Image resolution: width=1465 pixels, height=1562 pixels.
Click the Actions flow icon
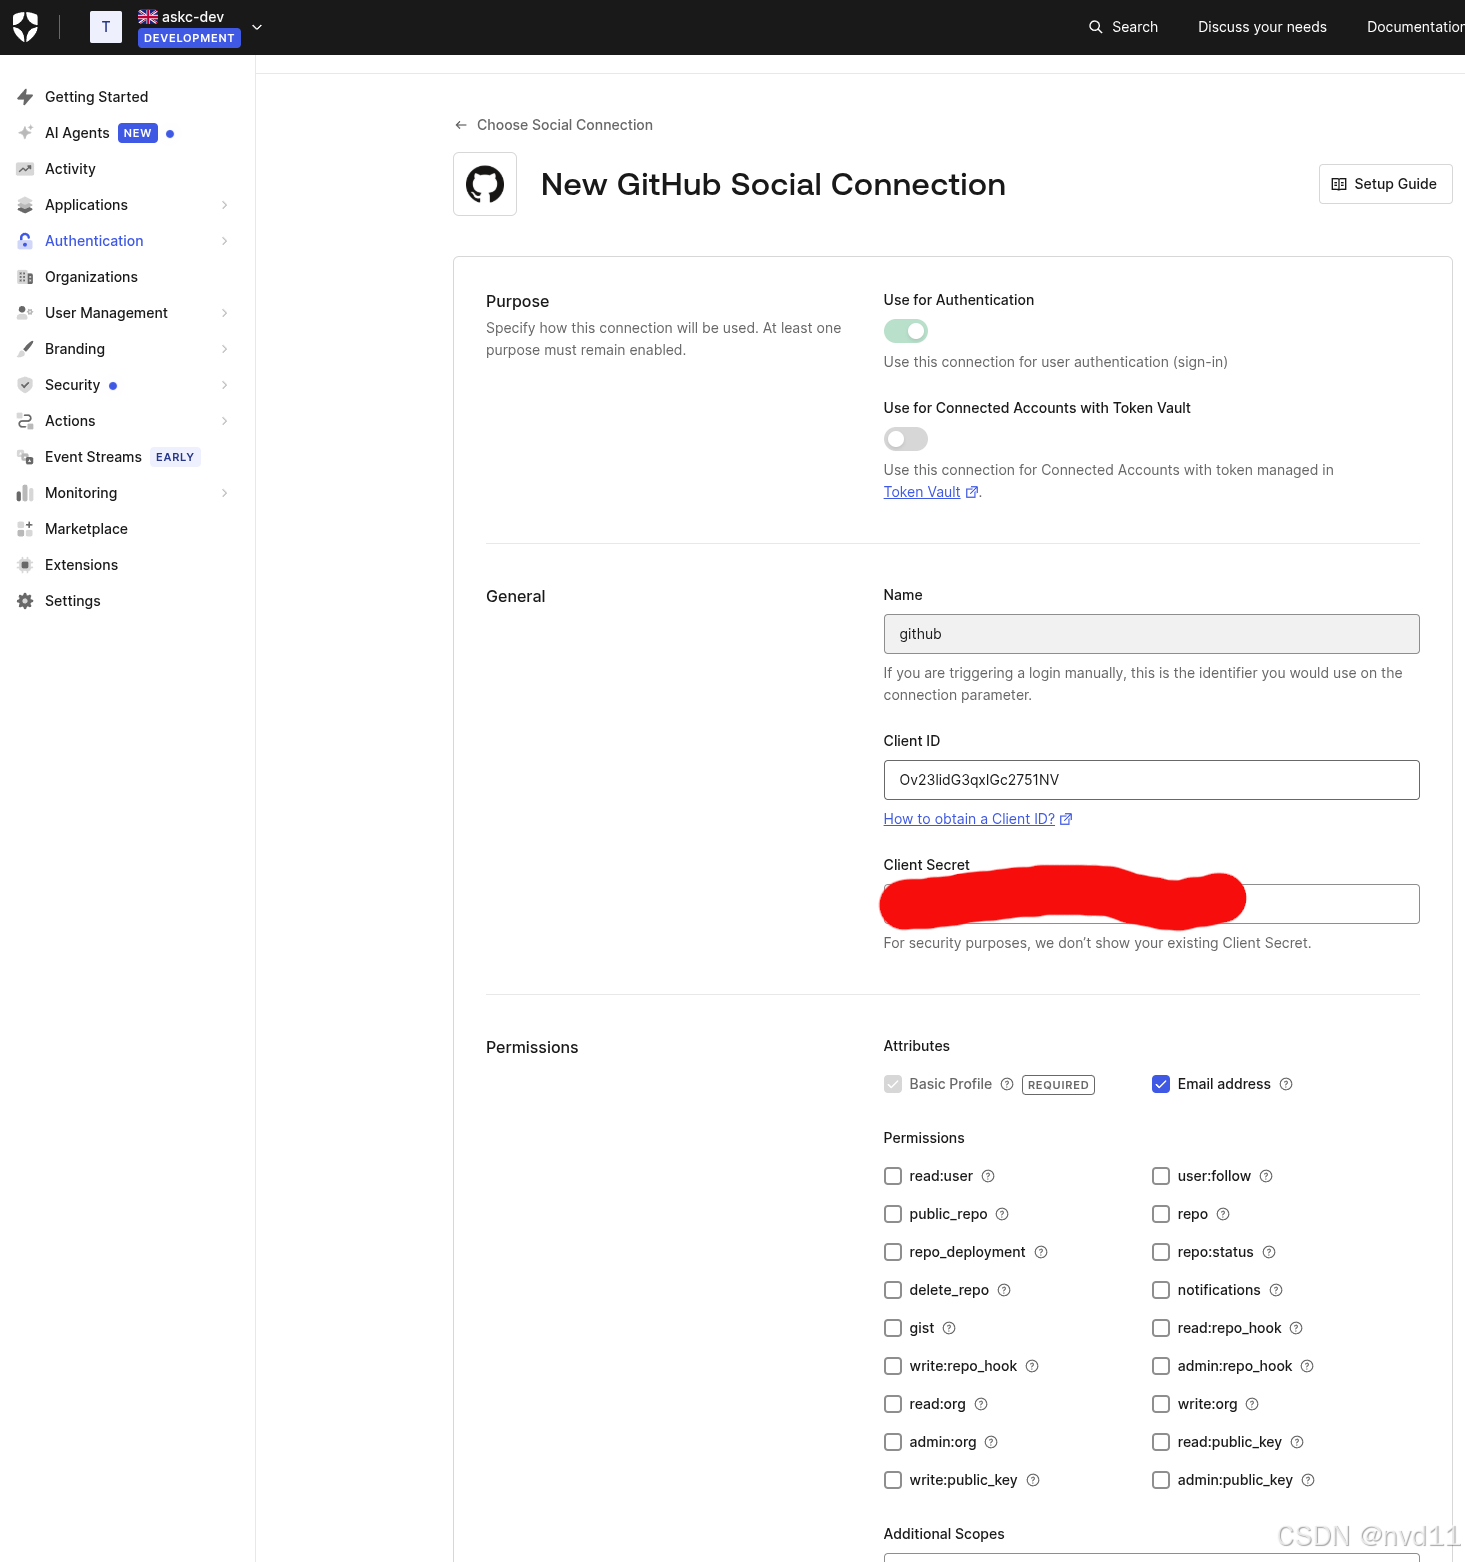pyautogui.click(x=25, y=421)
